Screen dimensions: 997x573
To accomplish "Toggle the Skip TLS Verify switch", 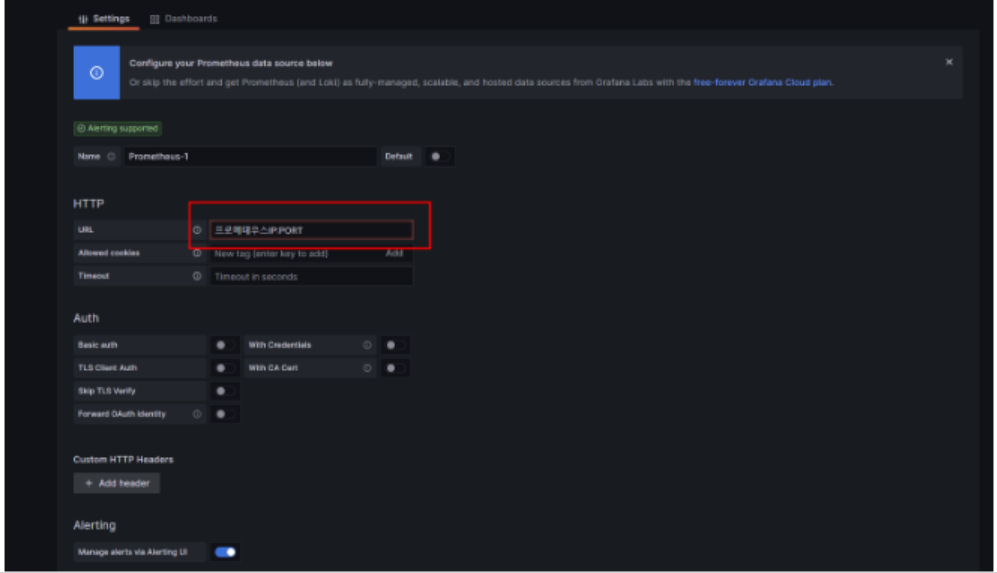I will click(x=224, y=391).
